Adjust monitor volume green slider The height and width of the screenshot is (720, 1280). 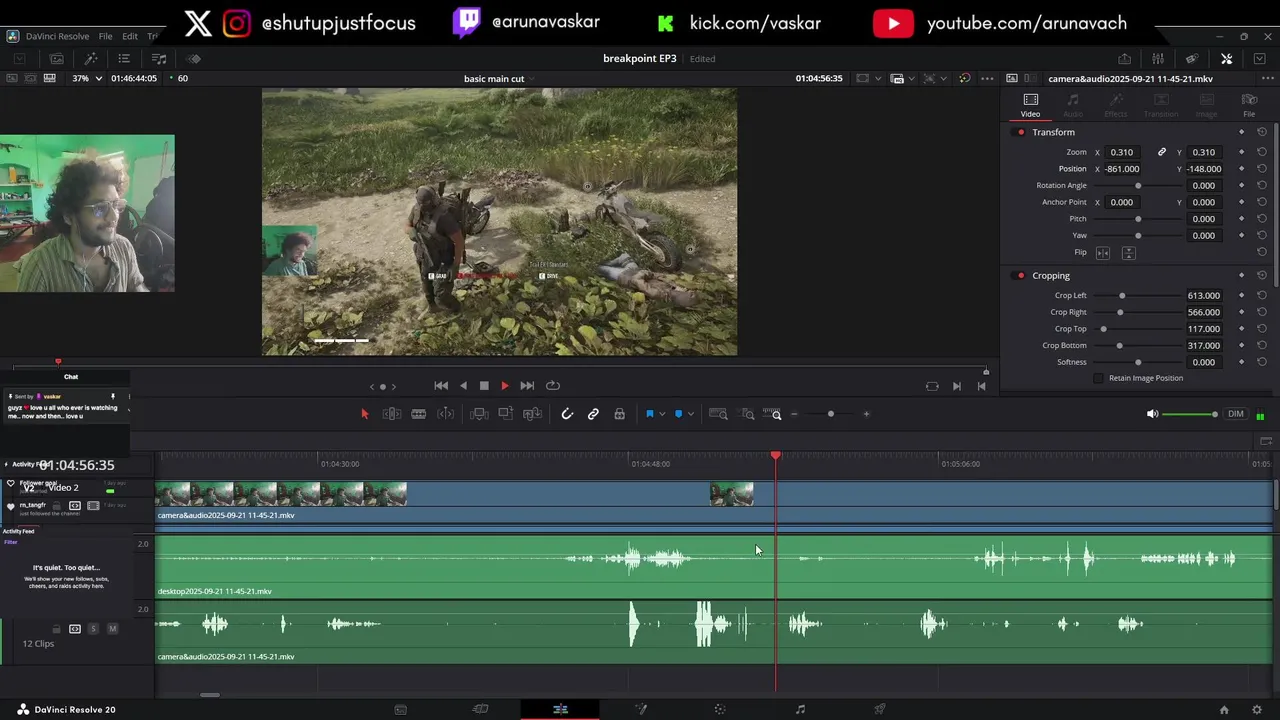pyautogui.click(x=1191, y=414)
